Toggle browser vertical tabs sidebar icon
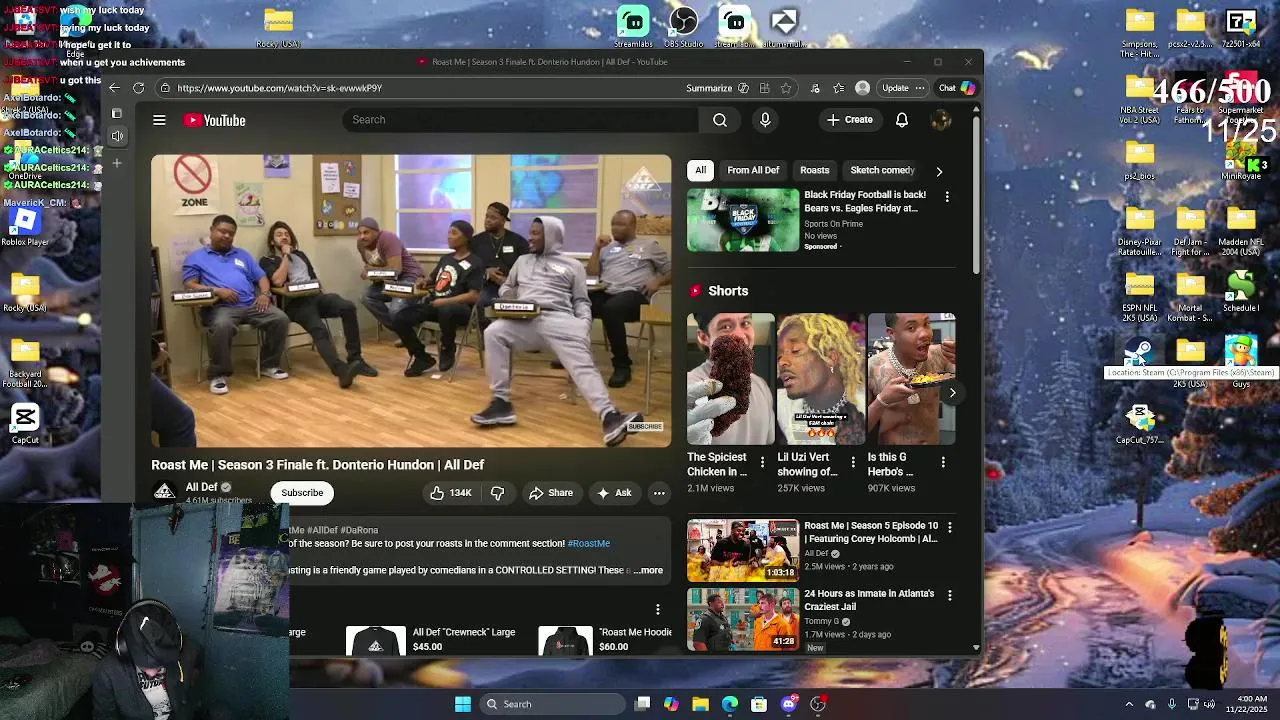 [x=117, y=113]
